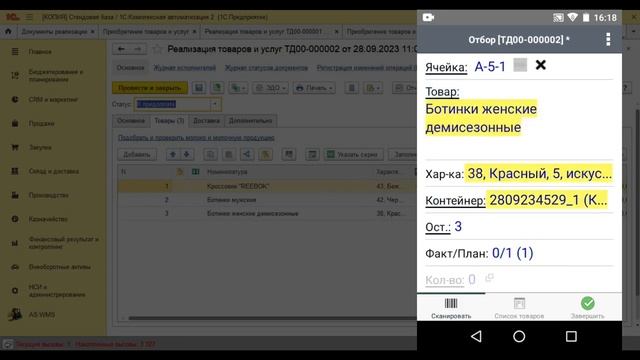
Task: Open the ЭДО dropdown
Action: (x=270, y=88)
